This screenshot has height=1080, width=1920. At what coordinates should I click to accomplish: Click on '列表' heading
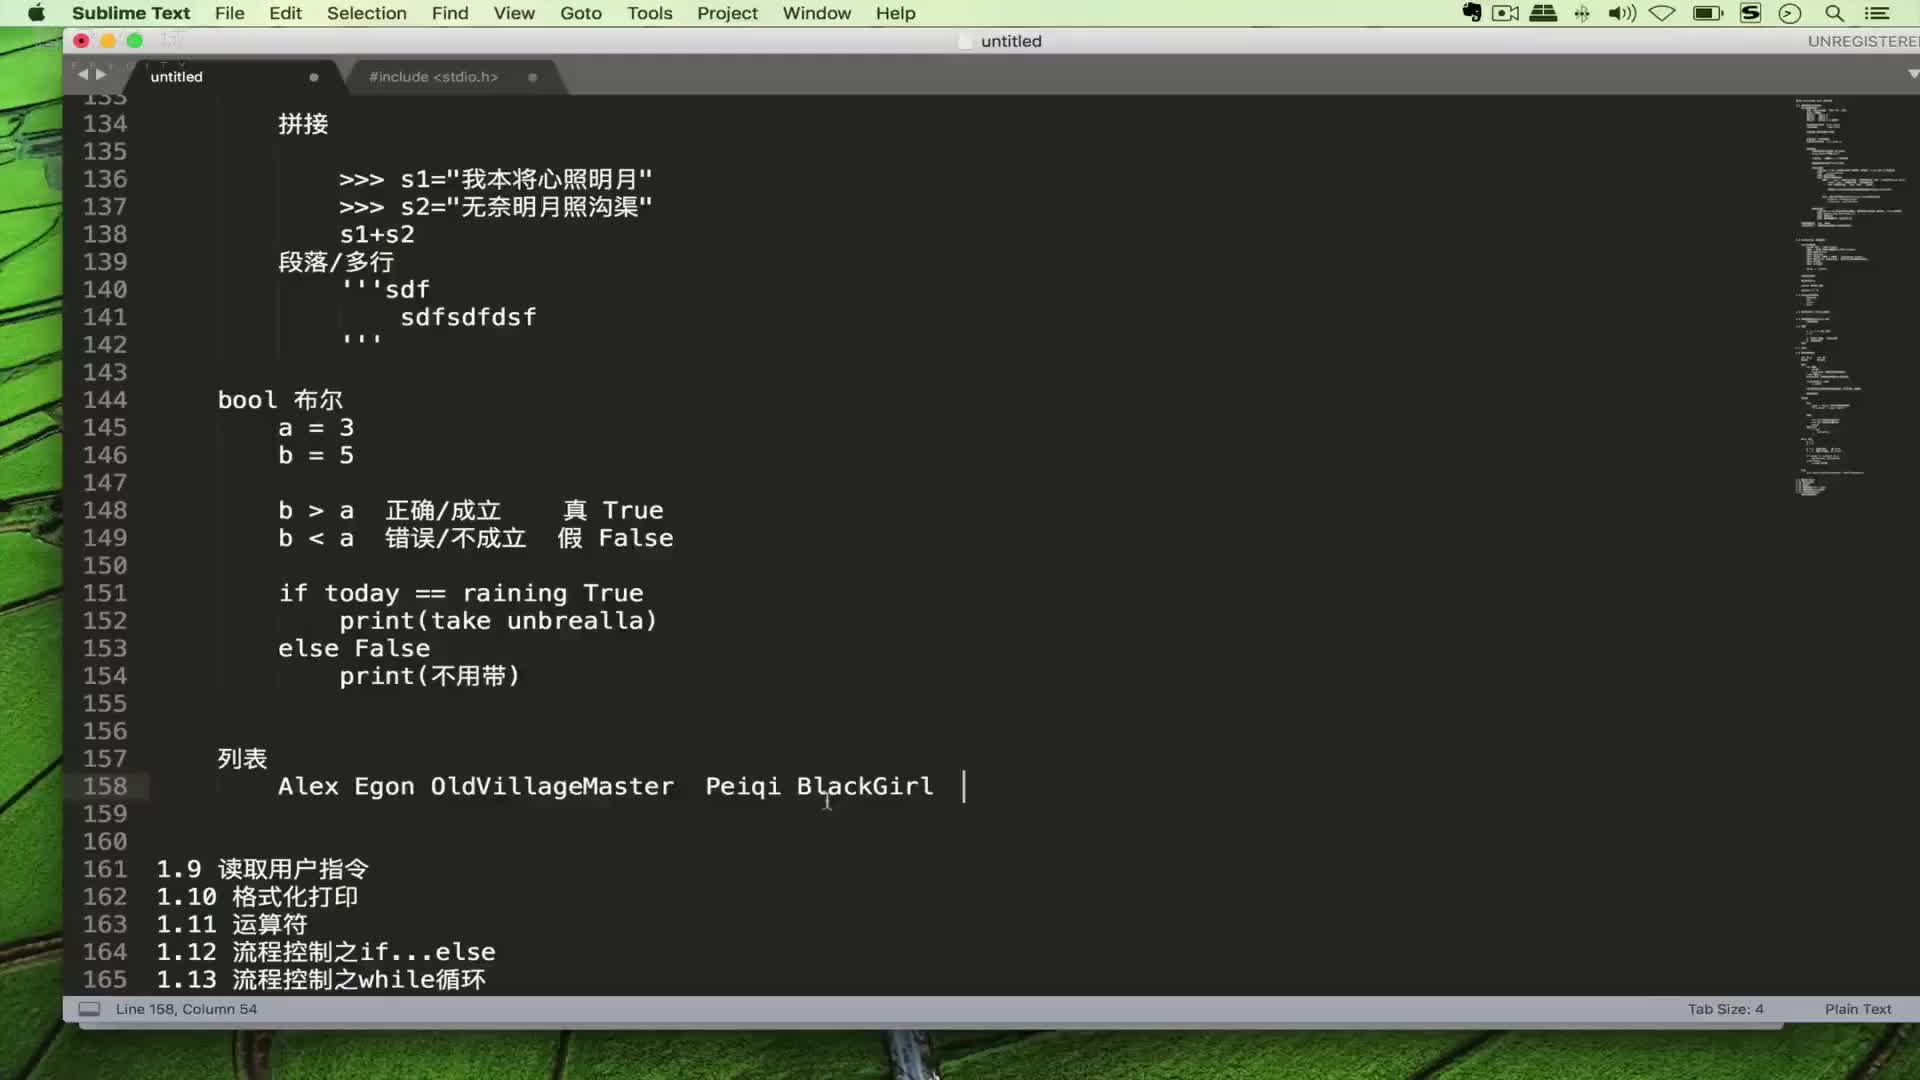(242, 759)
